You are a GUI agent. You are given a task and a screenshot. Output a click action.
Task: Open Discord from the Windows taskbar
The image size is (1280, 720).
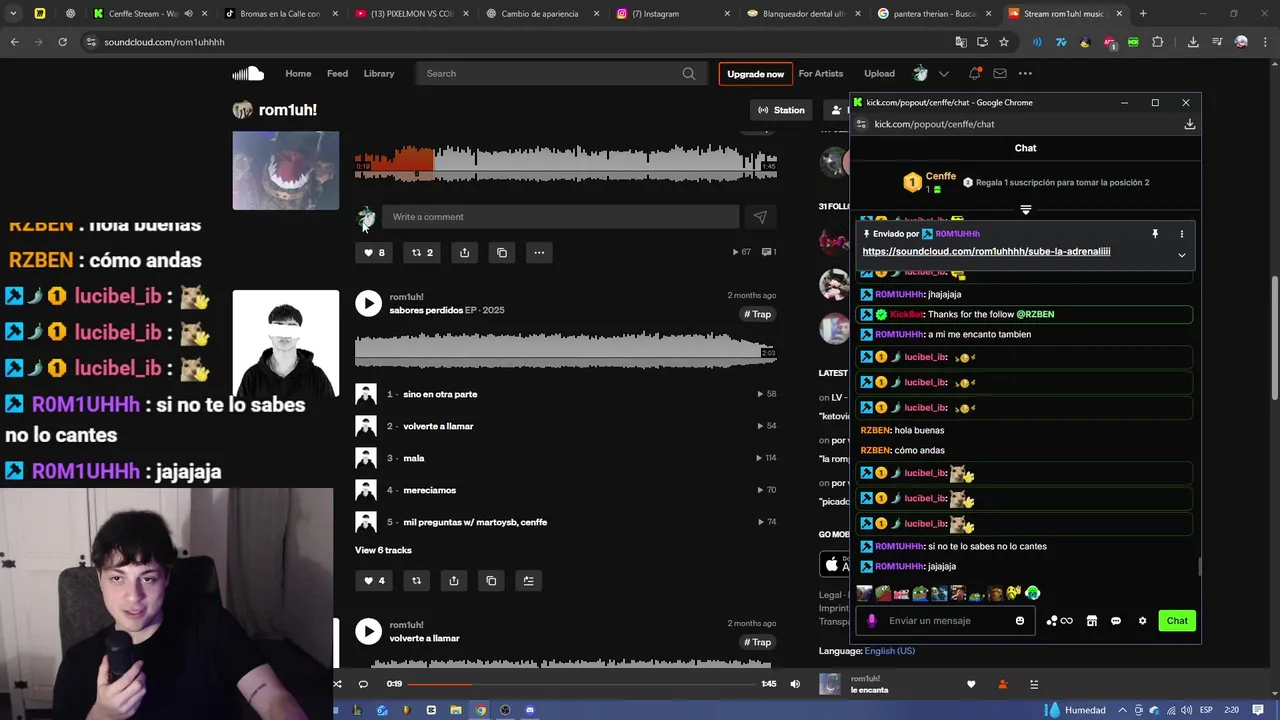pyautogui.click(x=530, y=710)
